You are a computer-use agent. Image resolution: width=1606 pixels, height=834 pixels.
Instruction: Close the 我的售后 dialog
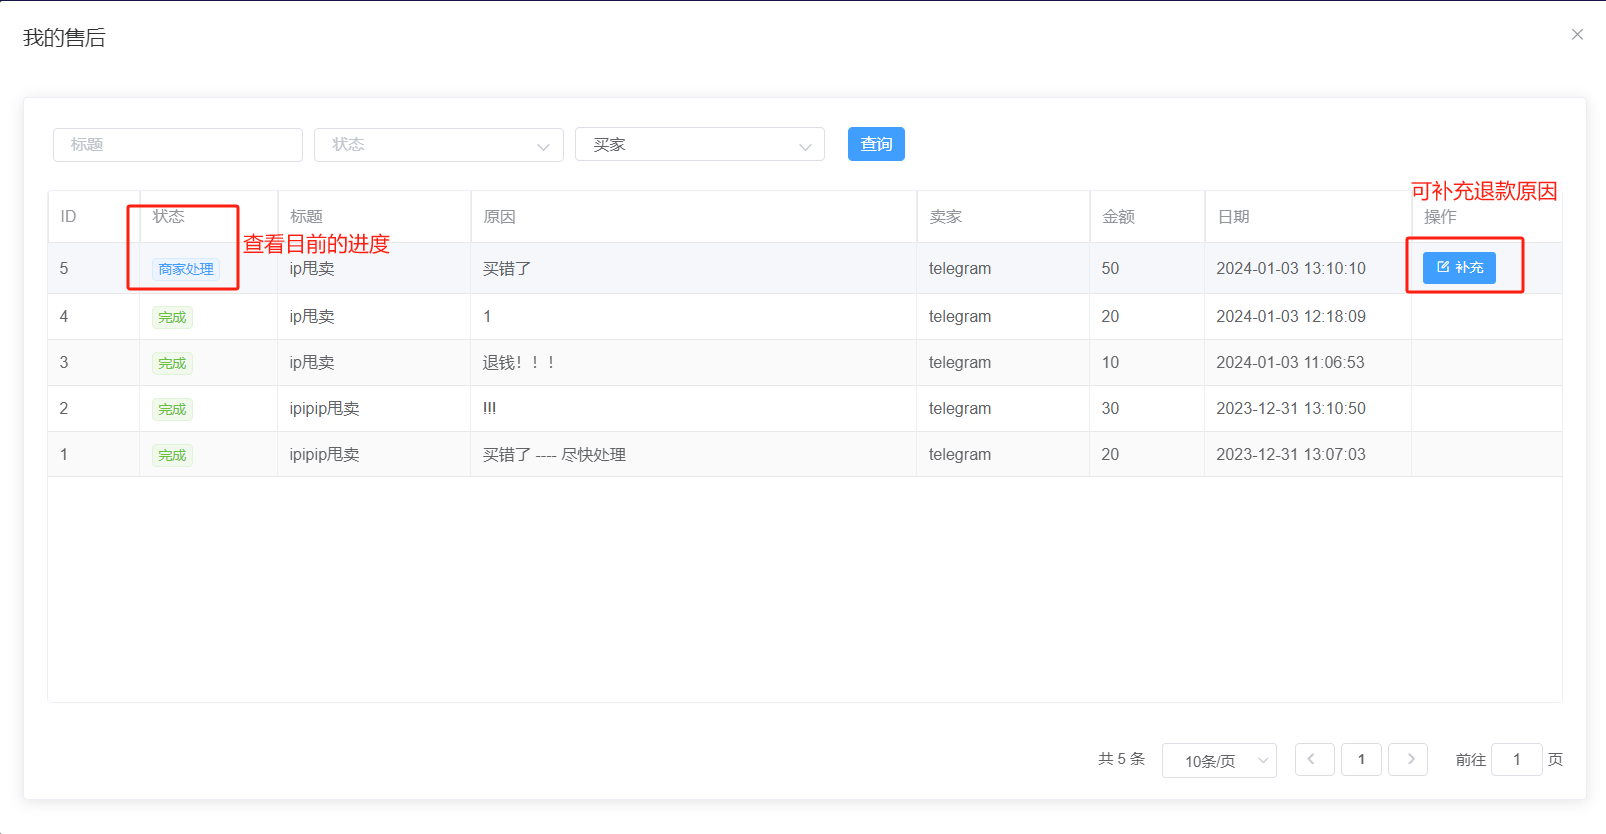point(1577,35)
